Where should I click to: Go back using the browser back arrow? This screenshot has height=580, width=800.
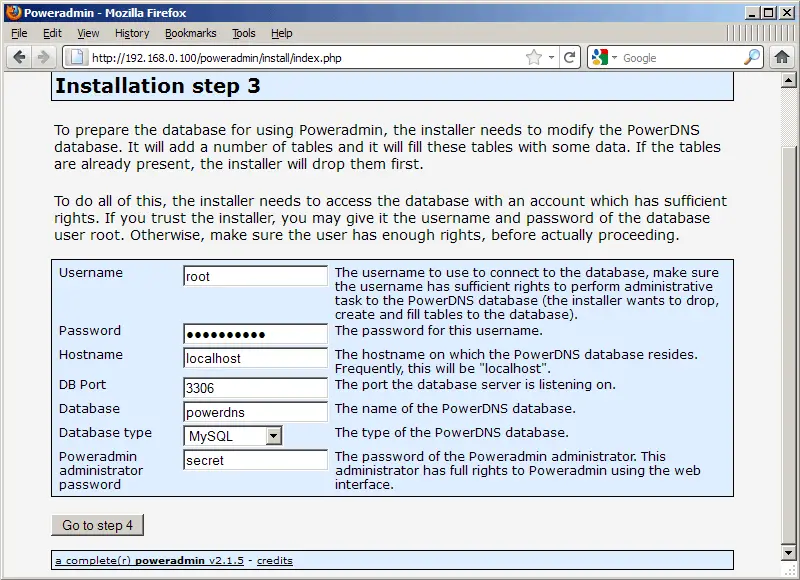point(19,57)
